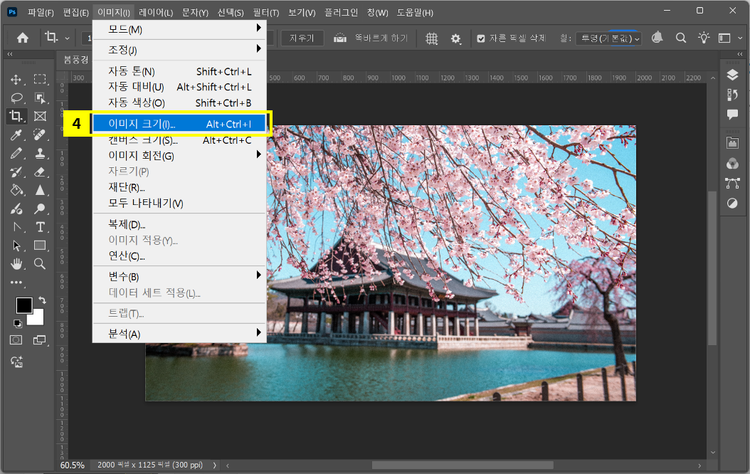Toggle the 자른 픽셀 삭제 checkbox
The width and height of the screenshot is (750, 474).
481,38
